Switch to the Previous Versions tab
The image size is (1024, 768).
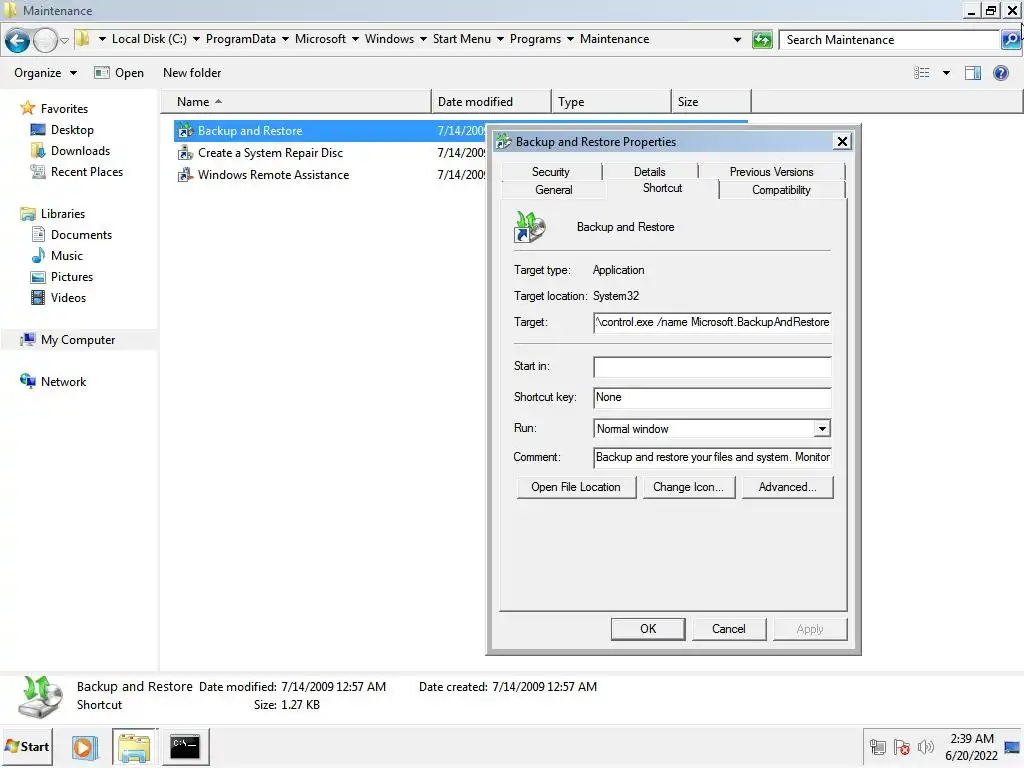click(x=771, y=172)
